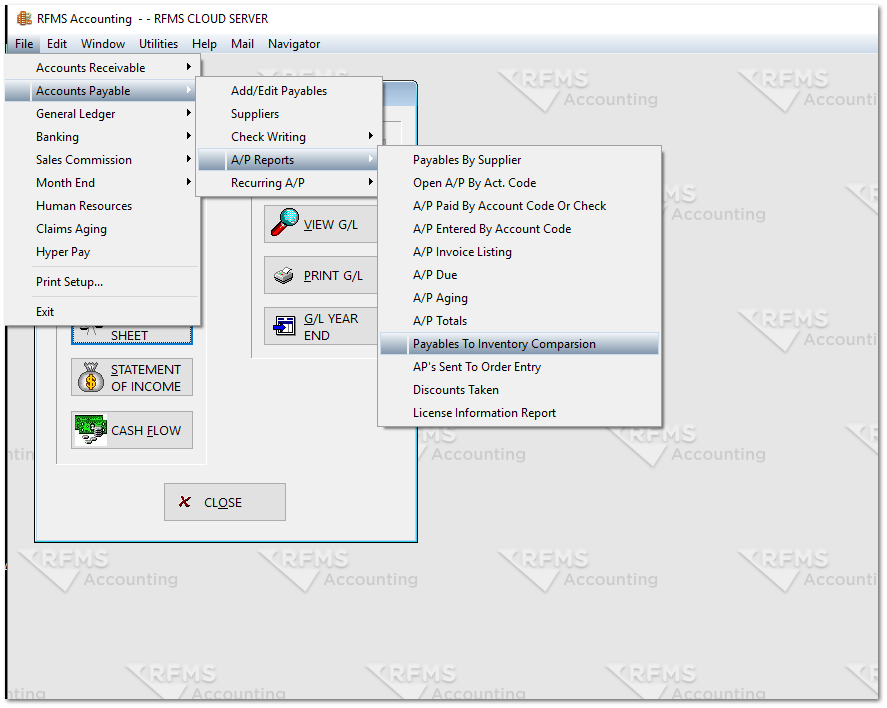Click the magnifier icon on View G/L
This screenshot has width=887, height=708.
285,222
